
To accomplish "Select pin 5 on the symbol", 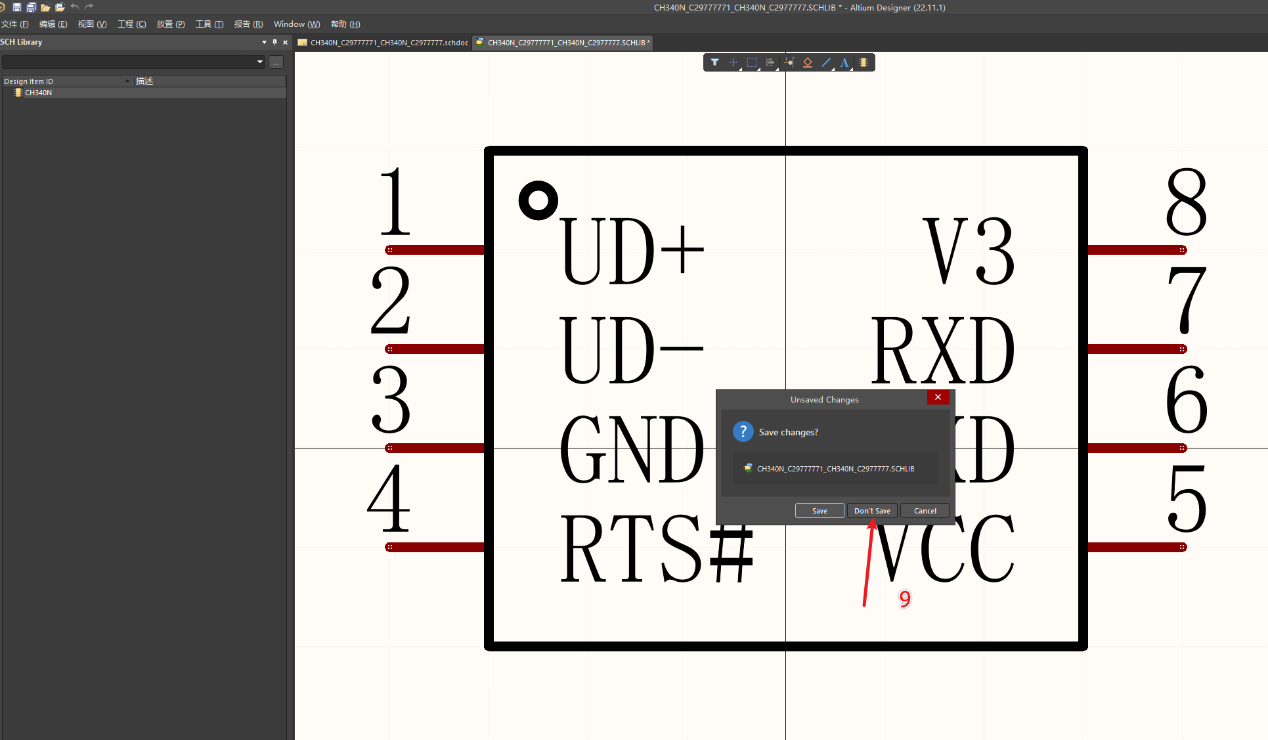I will click(1137, 547).
